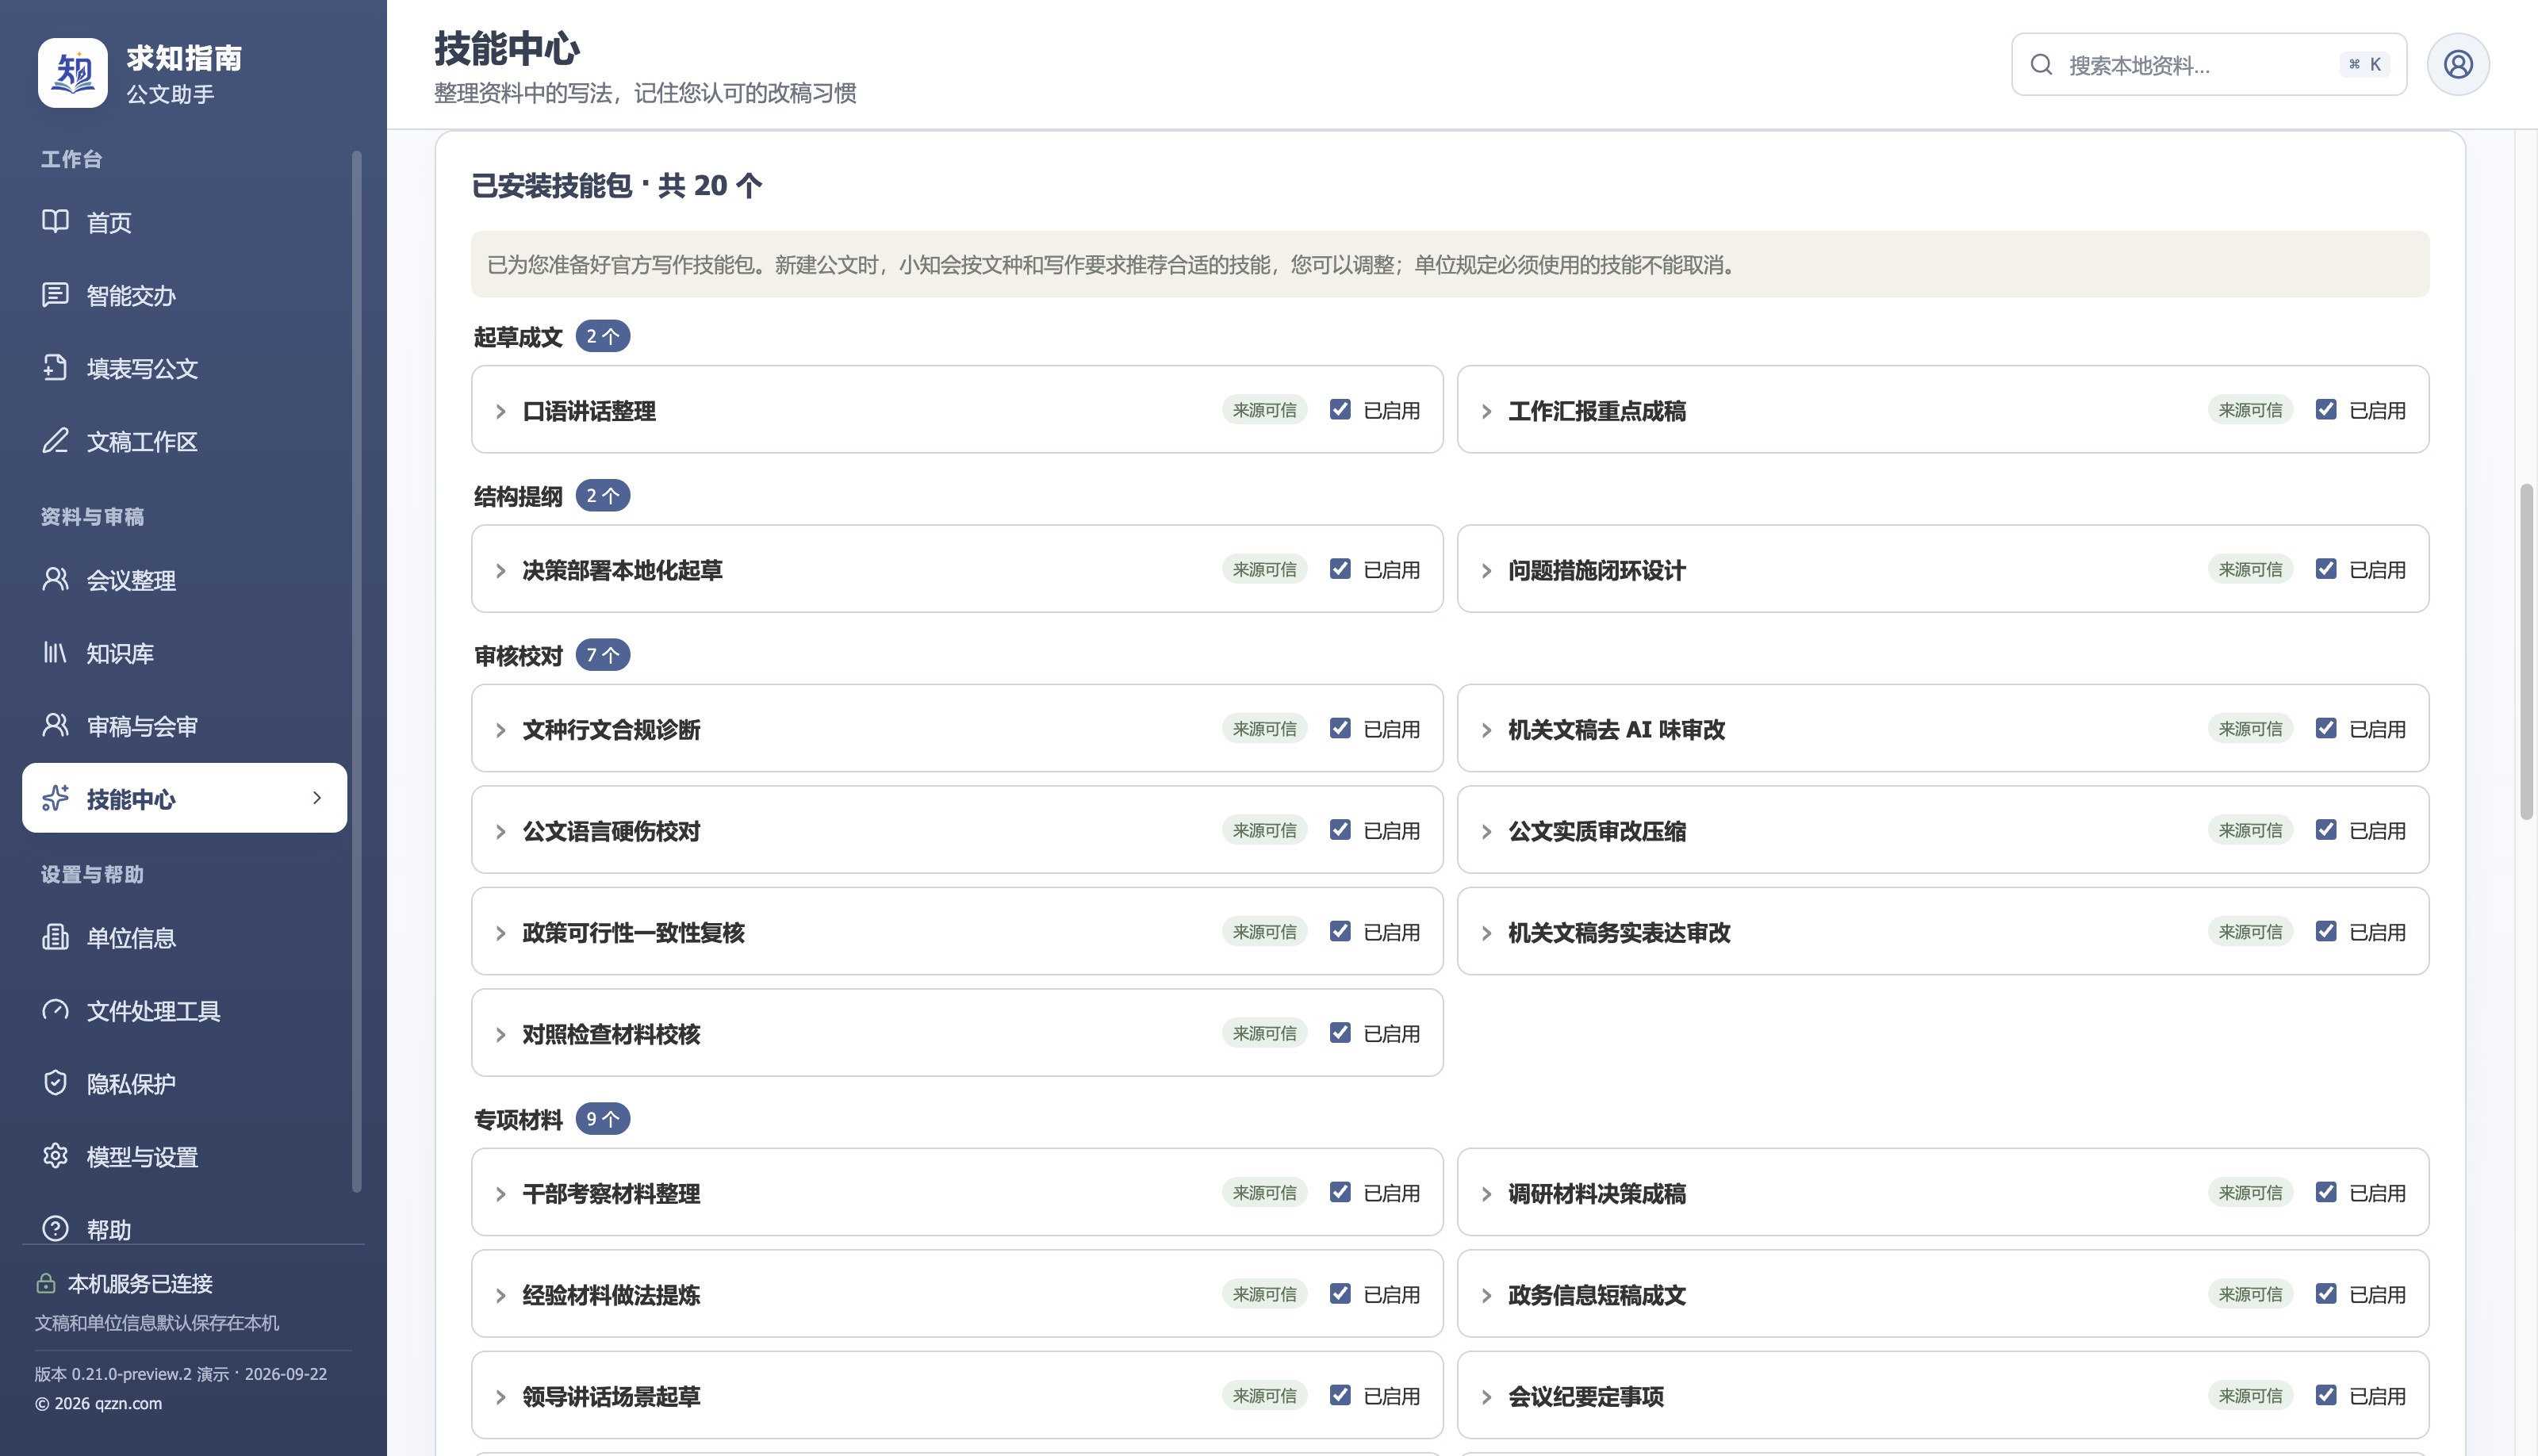Expand the 机关文稿务实表达审改 chevron
Viewport: 2538px width, 1456px height.
1487,933
